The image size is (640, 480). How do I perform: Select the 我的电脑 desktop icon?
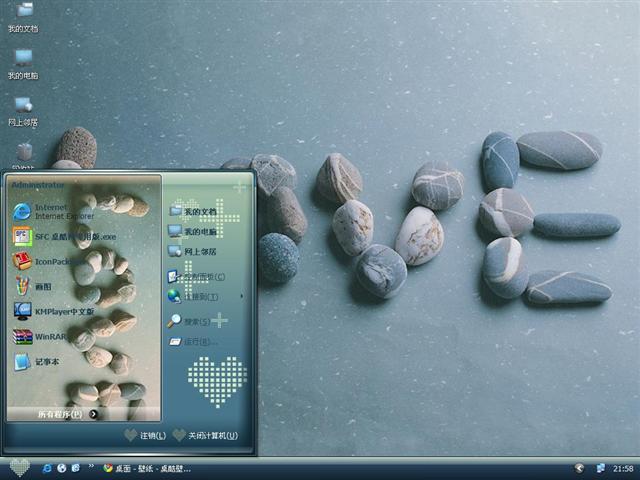pyautogui.click(x=23, y=64)
